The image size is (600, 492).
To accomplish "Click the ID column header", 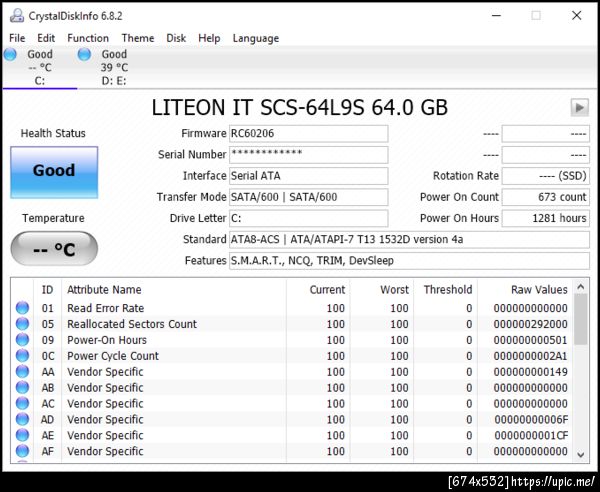I will (x=47, y=290).
